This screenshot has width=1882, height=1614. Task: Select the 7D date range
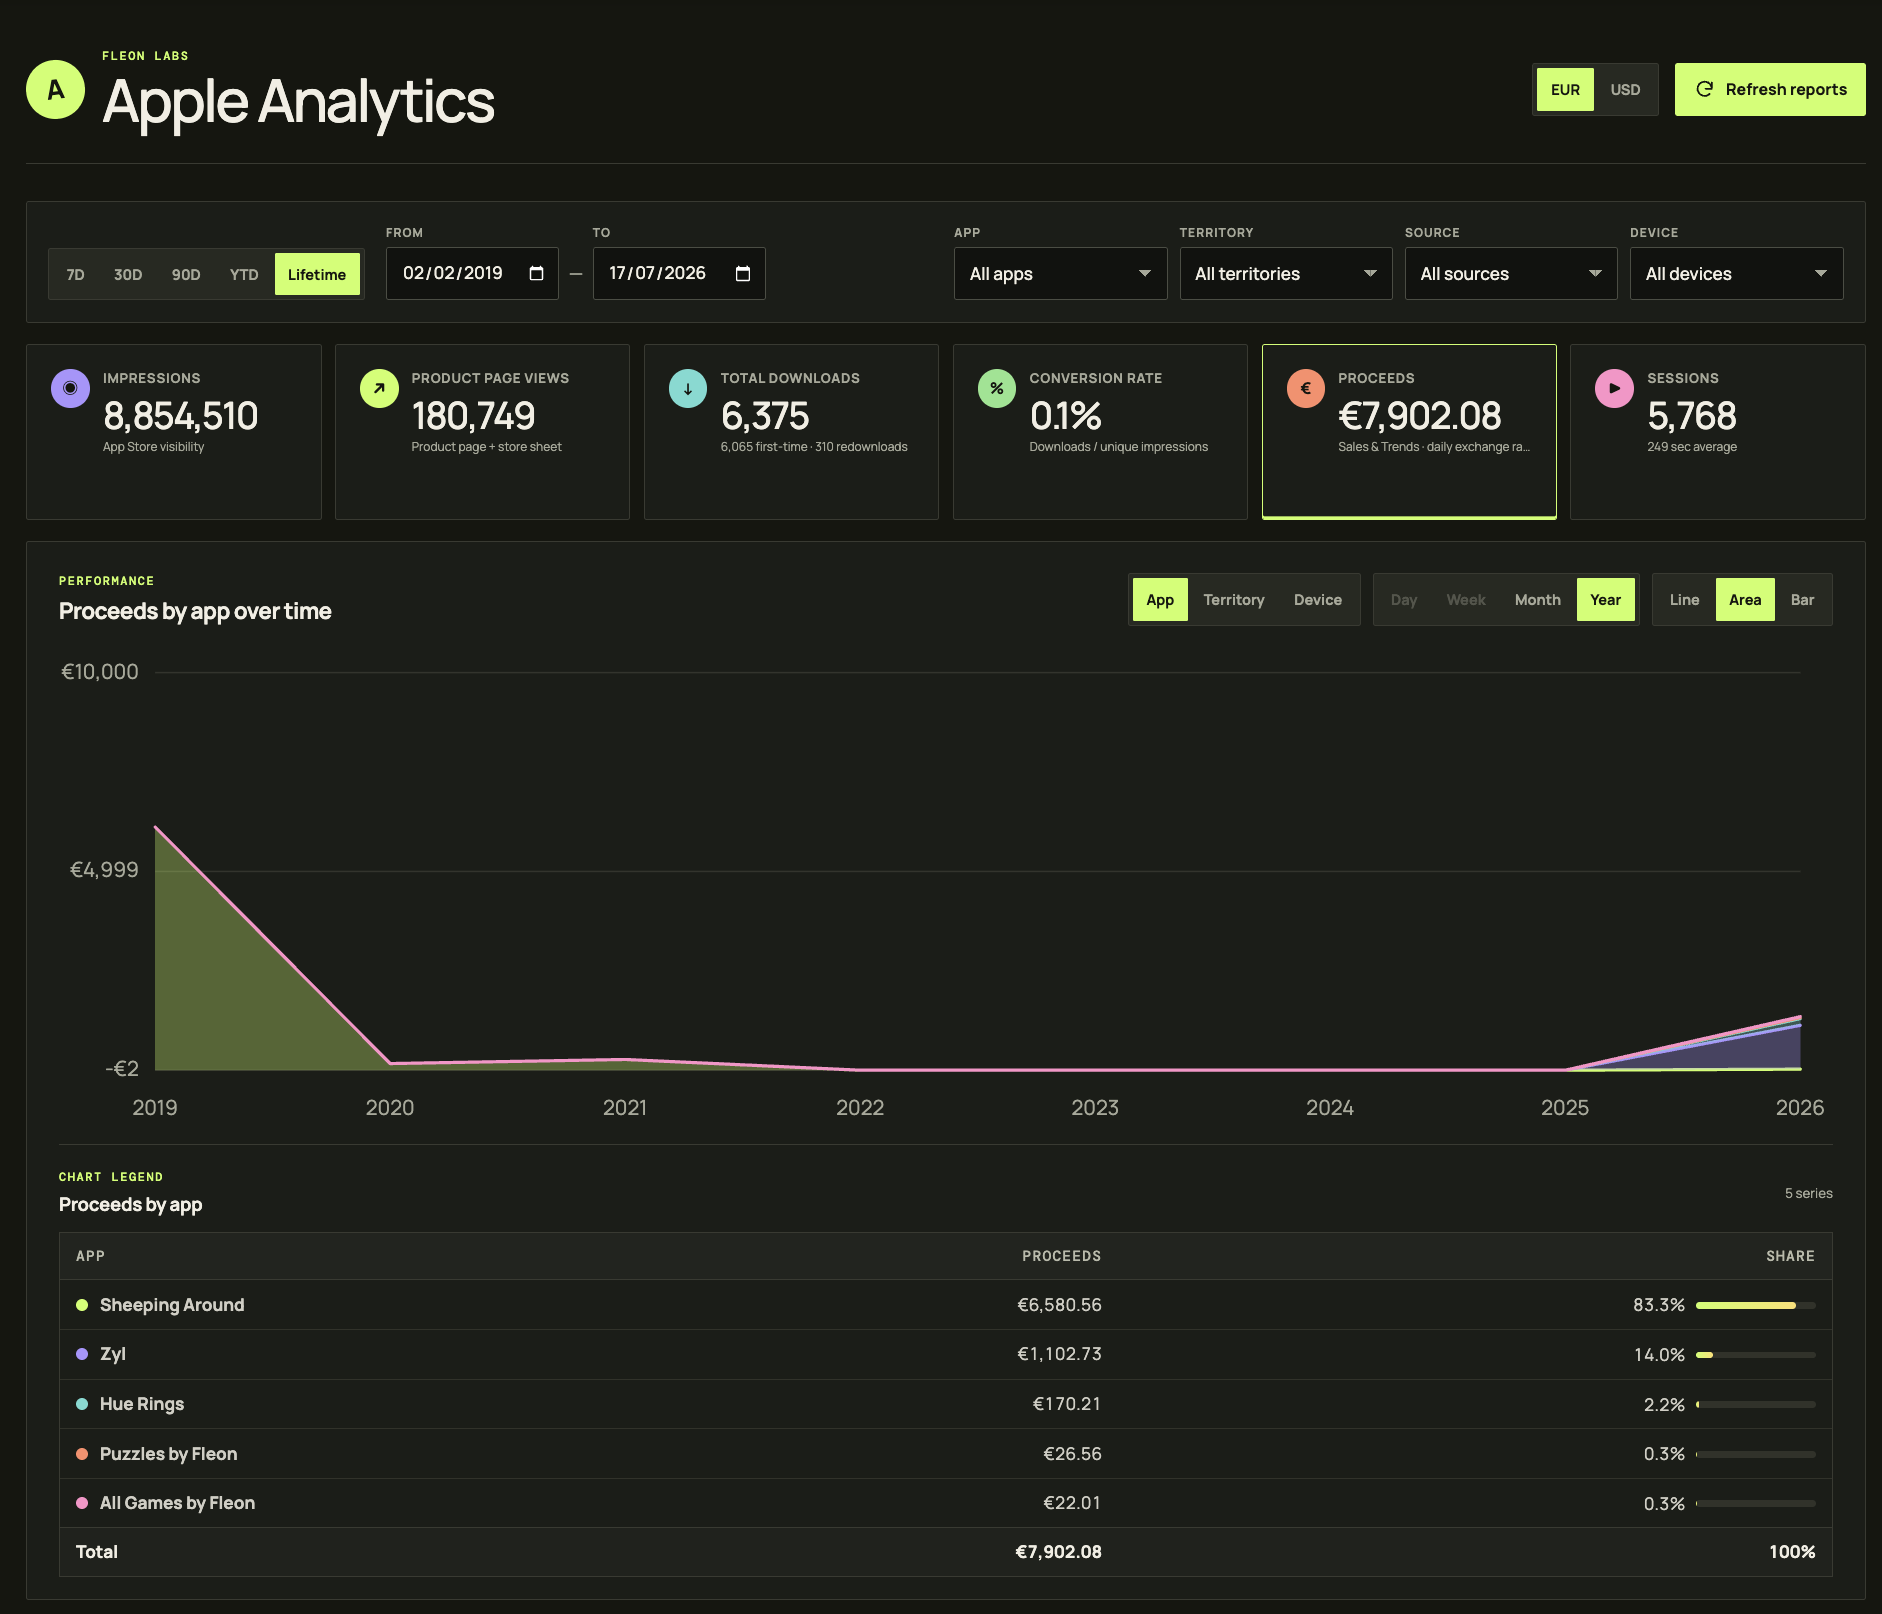[x=76, y=274]
